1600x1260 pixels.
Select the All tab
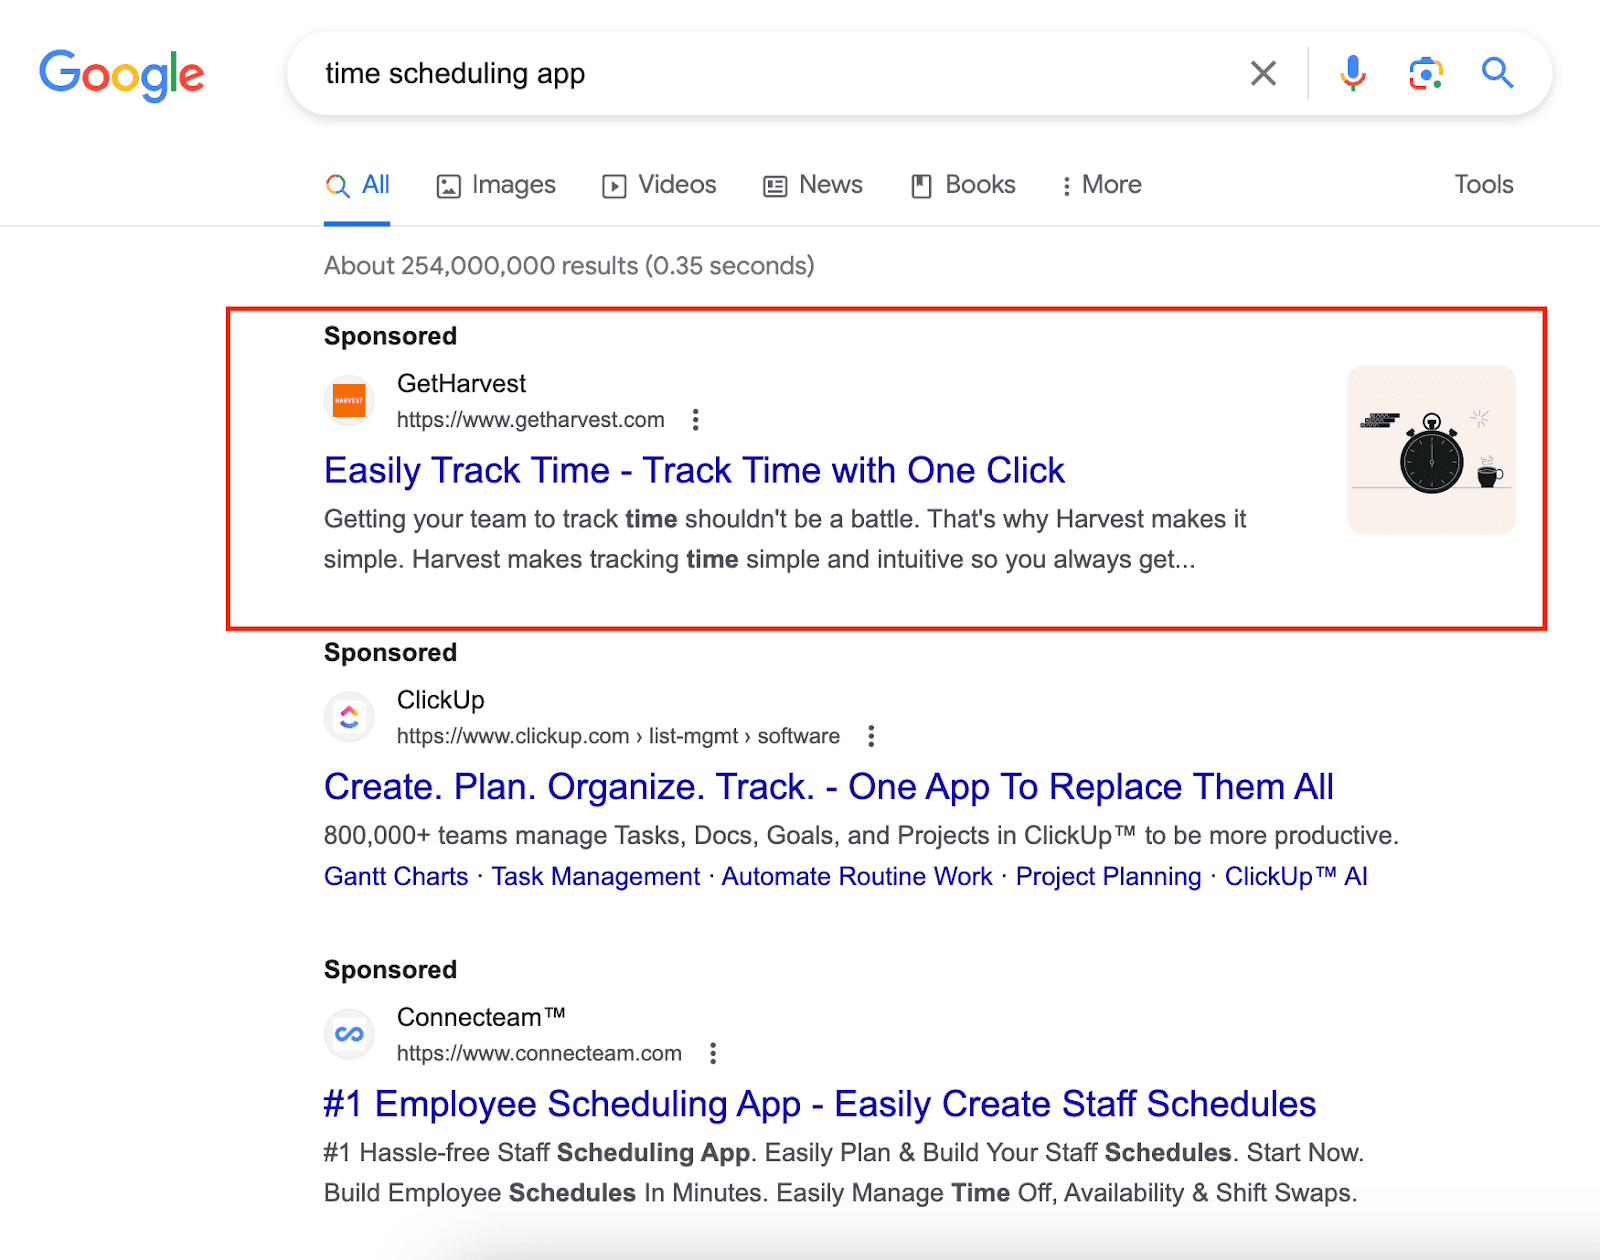click(357, 184)
